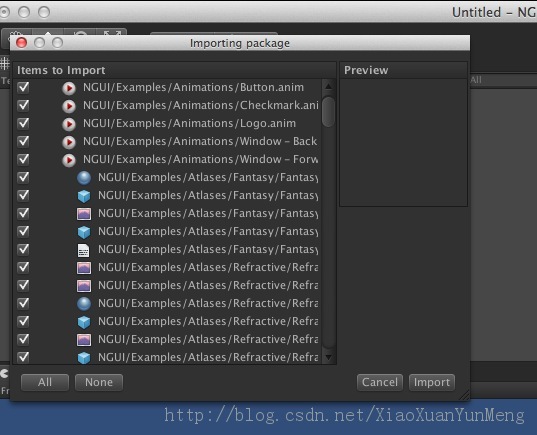Image resolution: width=537 pixels, height=435 pixels.
Task: Click the sphere material icon in Refractive atlas rows
Action: pos(84,304)
